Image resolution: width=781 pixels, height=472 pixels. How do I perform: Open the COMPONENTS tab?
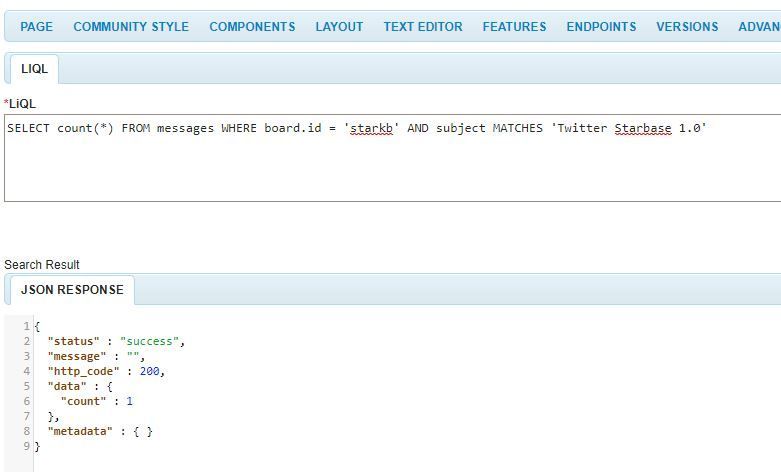pyautogui.click(x=252, y=26)
